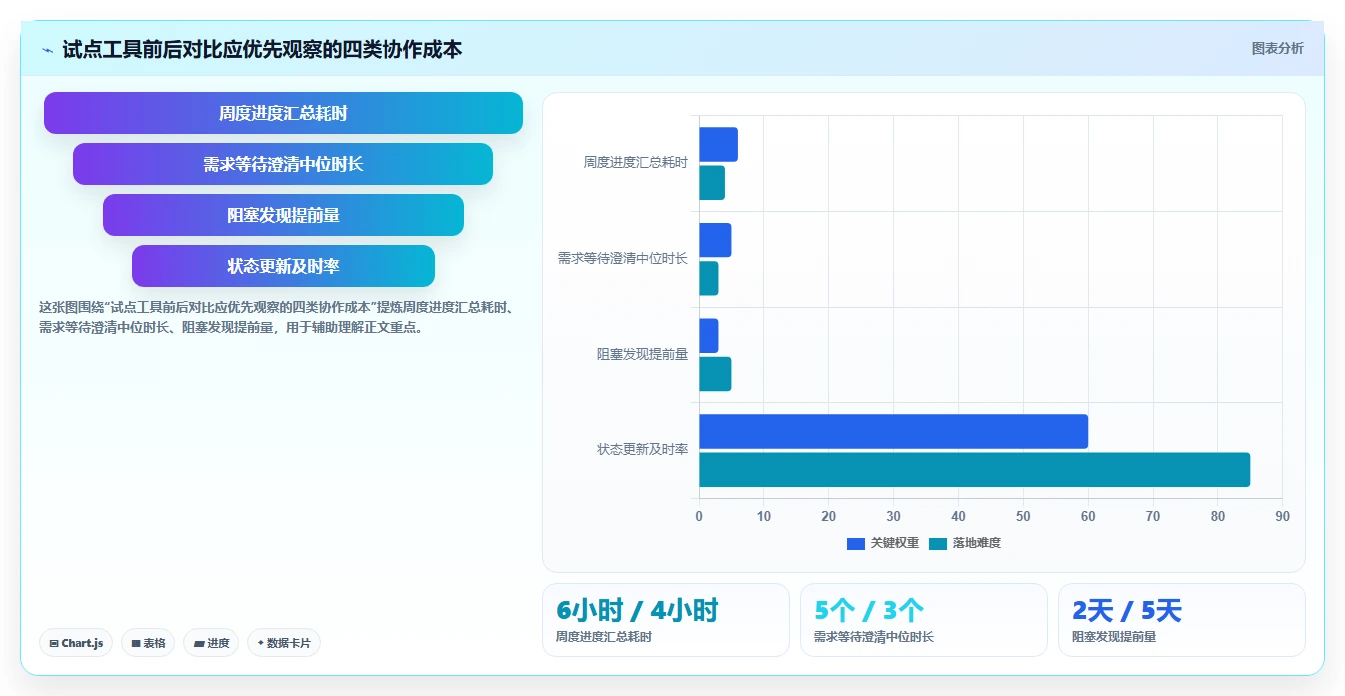
Task: Click the blue 关键权重 legend color box
Action: pos(855,544)
